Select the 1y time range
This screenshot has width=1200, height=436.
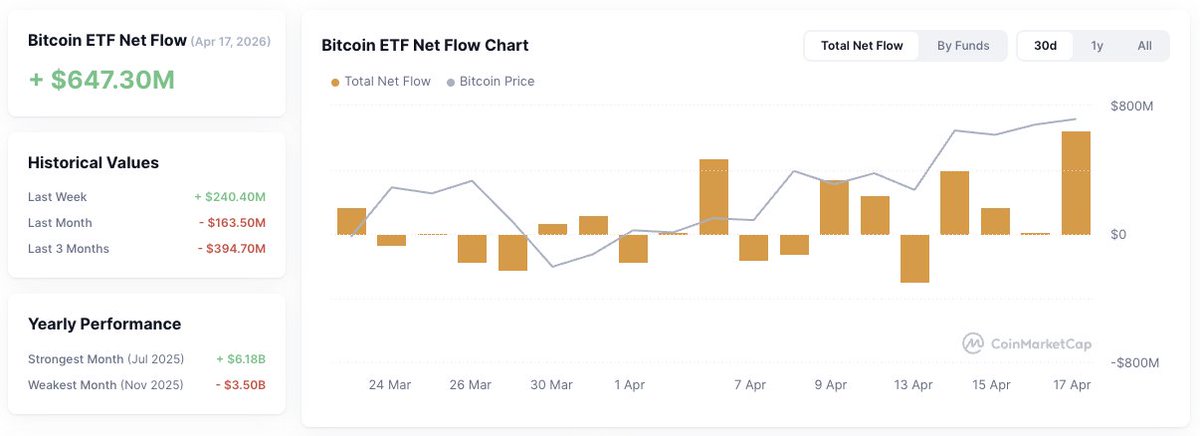click(x=1097, y=46)
